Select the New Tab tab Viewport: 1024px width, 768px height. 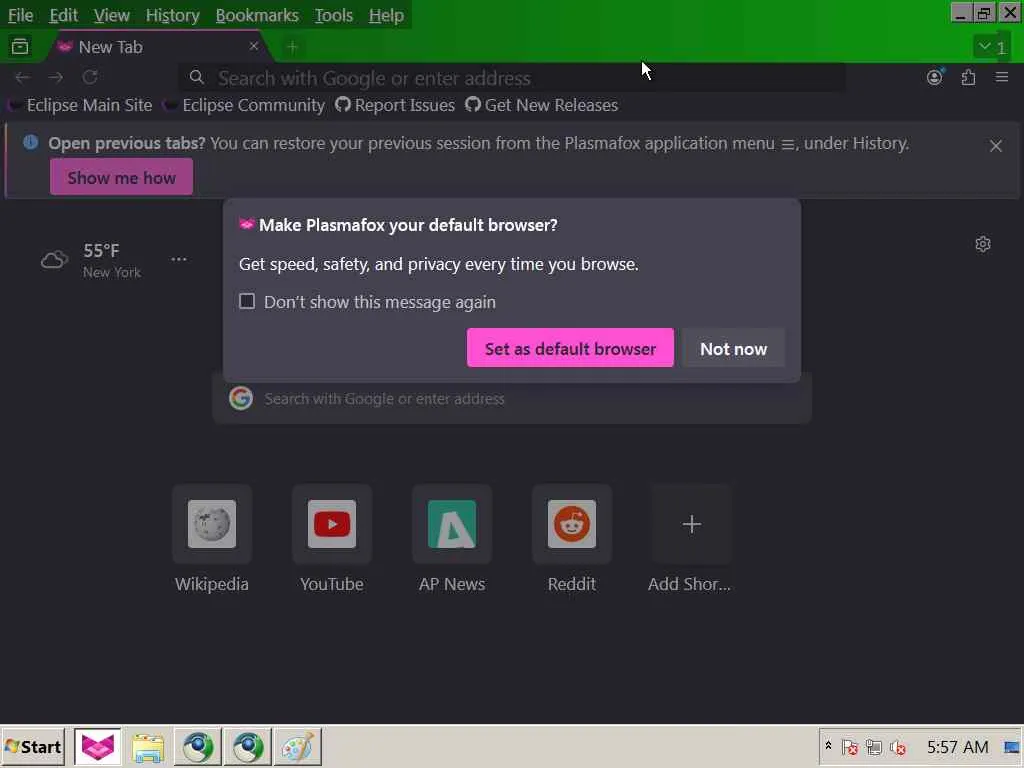157,47
